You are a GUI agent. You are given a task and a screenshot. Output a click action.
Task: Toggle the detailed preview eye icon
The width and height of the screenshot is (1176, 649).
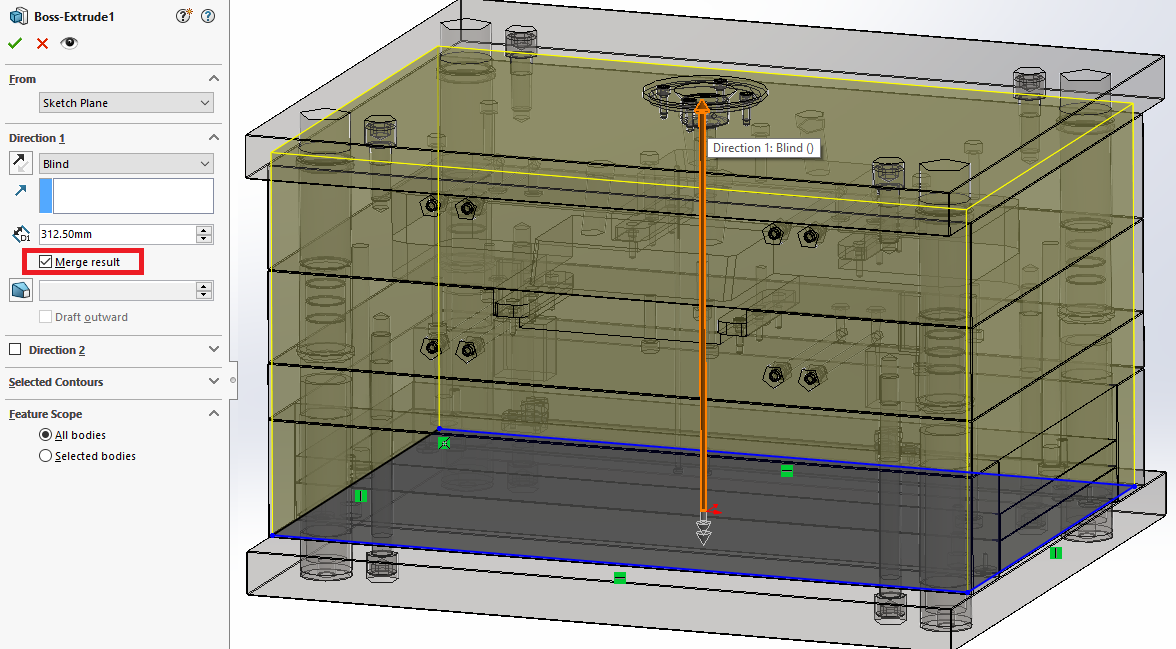tap(68, 43)
